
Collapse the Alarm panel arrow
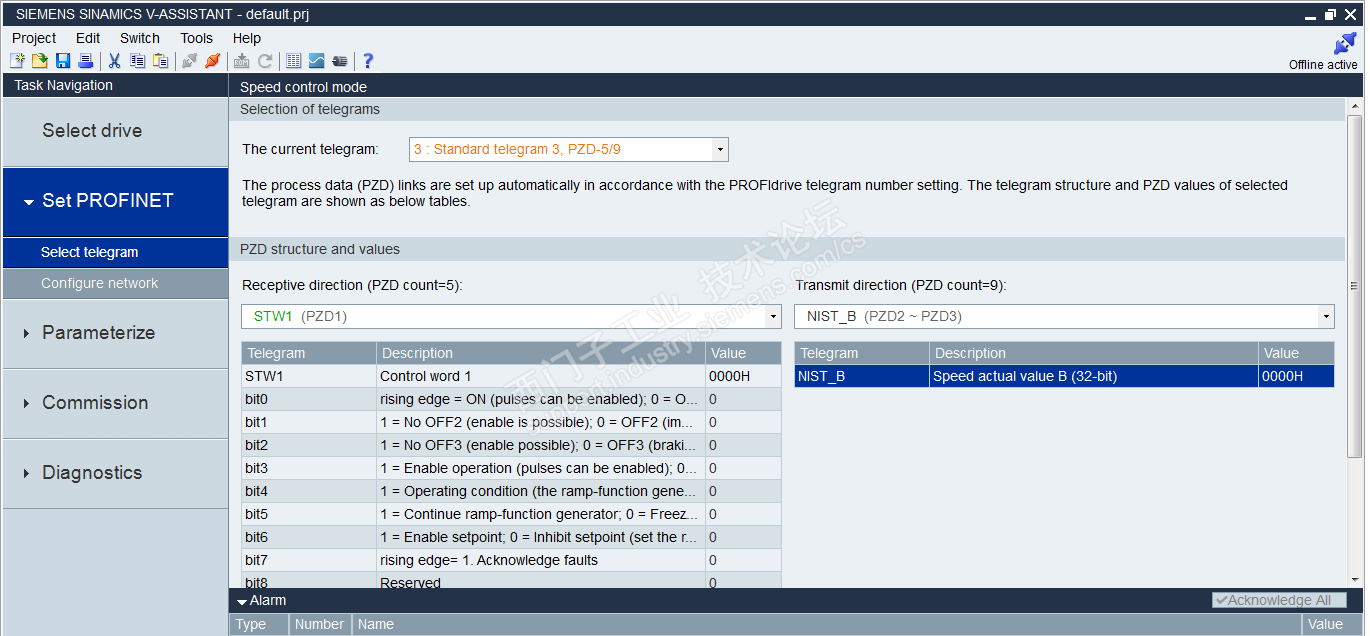242,602
